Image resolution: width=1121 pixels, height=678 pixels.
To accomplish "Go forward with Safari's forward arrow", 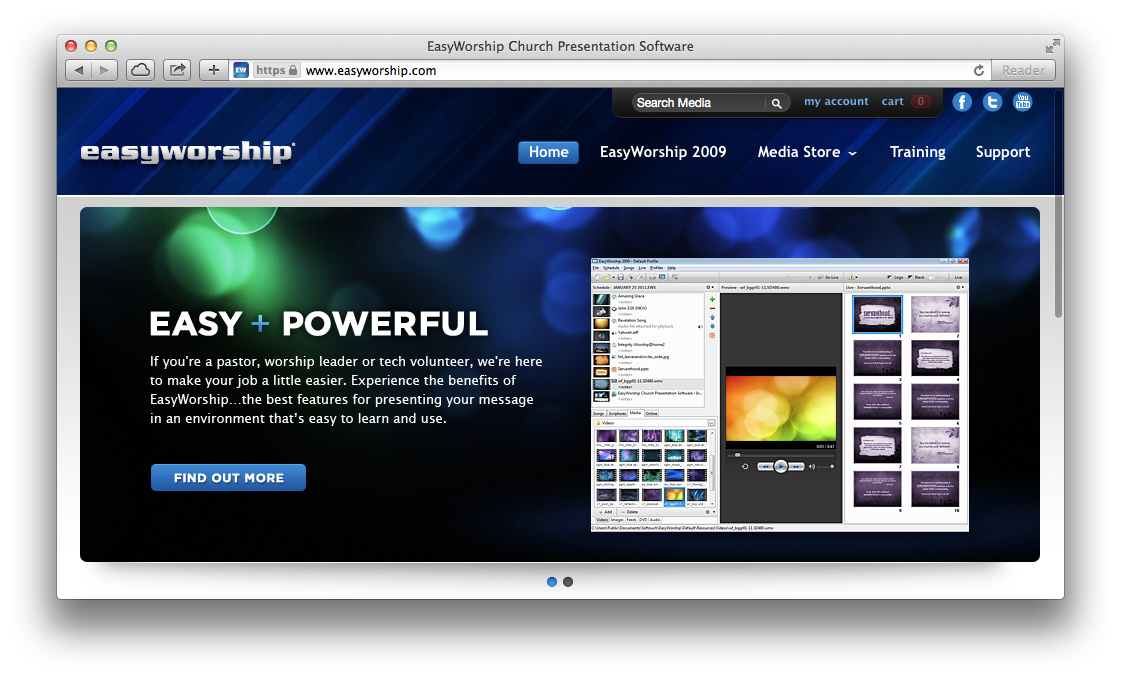I will (104, 70).
